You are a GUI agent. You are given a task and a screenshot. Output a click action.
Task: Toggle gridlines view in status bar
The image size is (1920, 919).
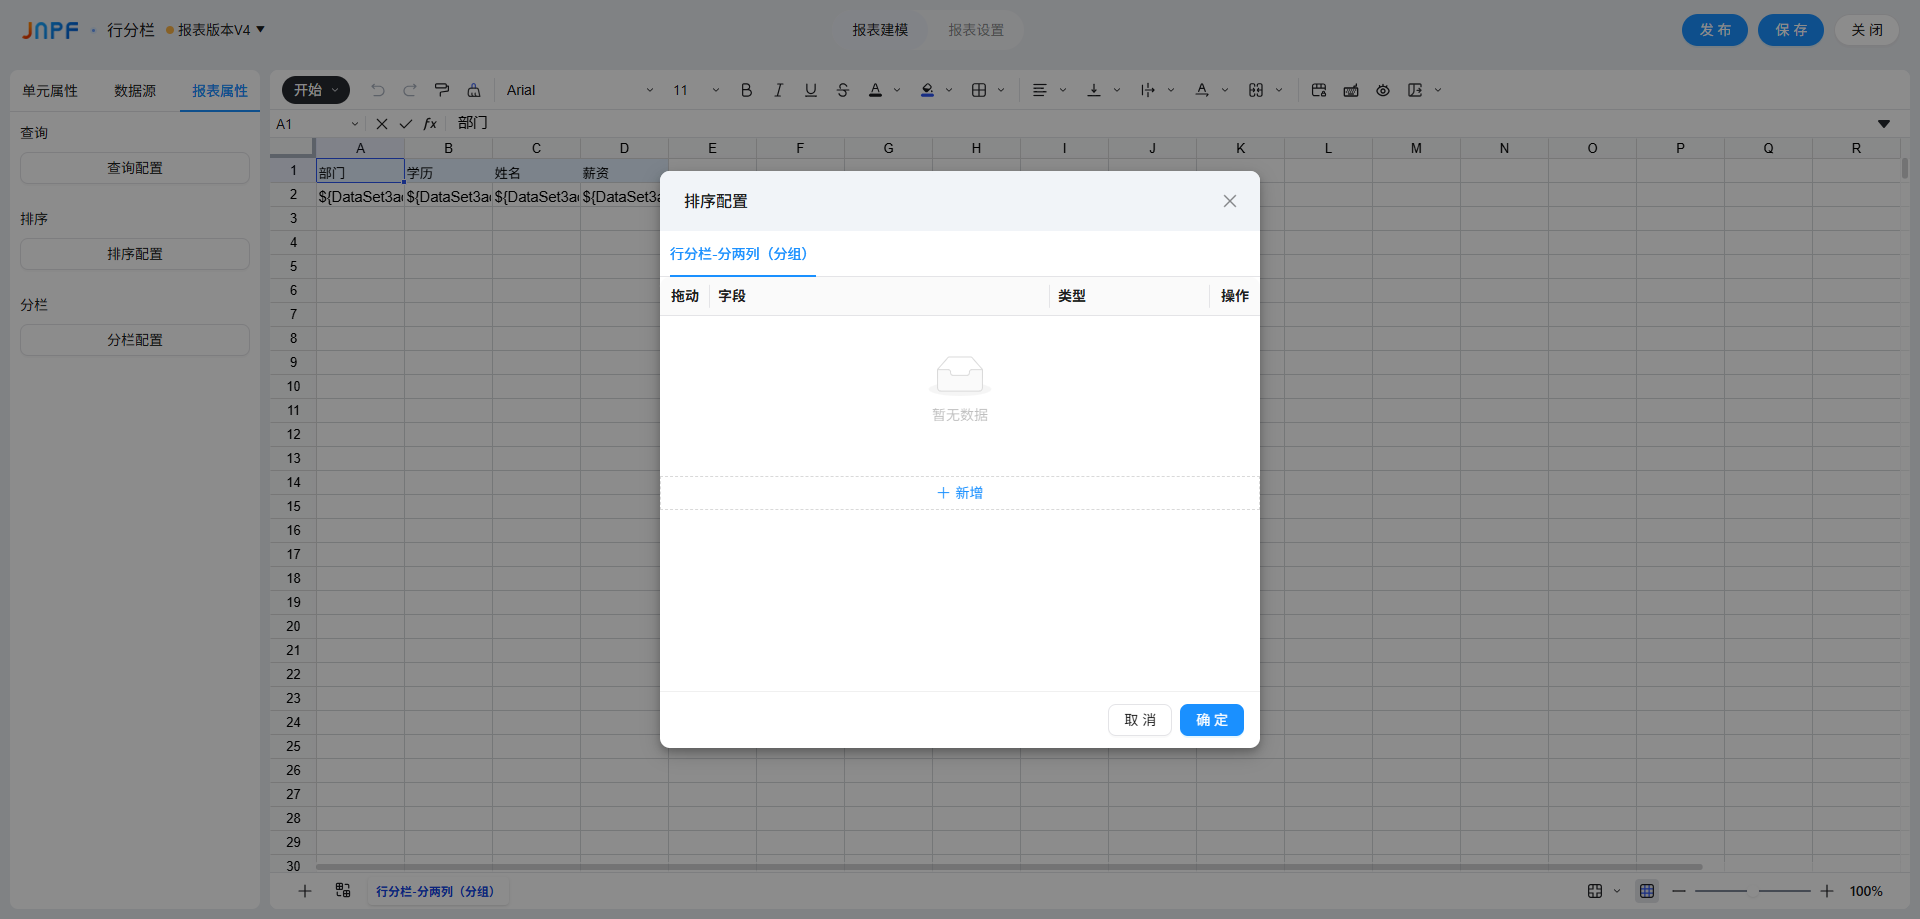click(x=1647, y=891)
